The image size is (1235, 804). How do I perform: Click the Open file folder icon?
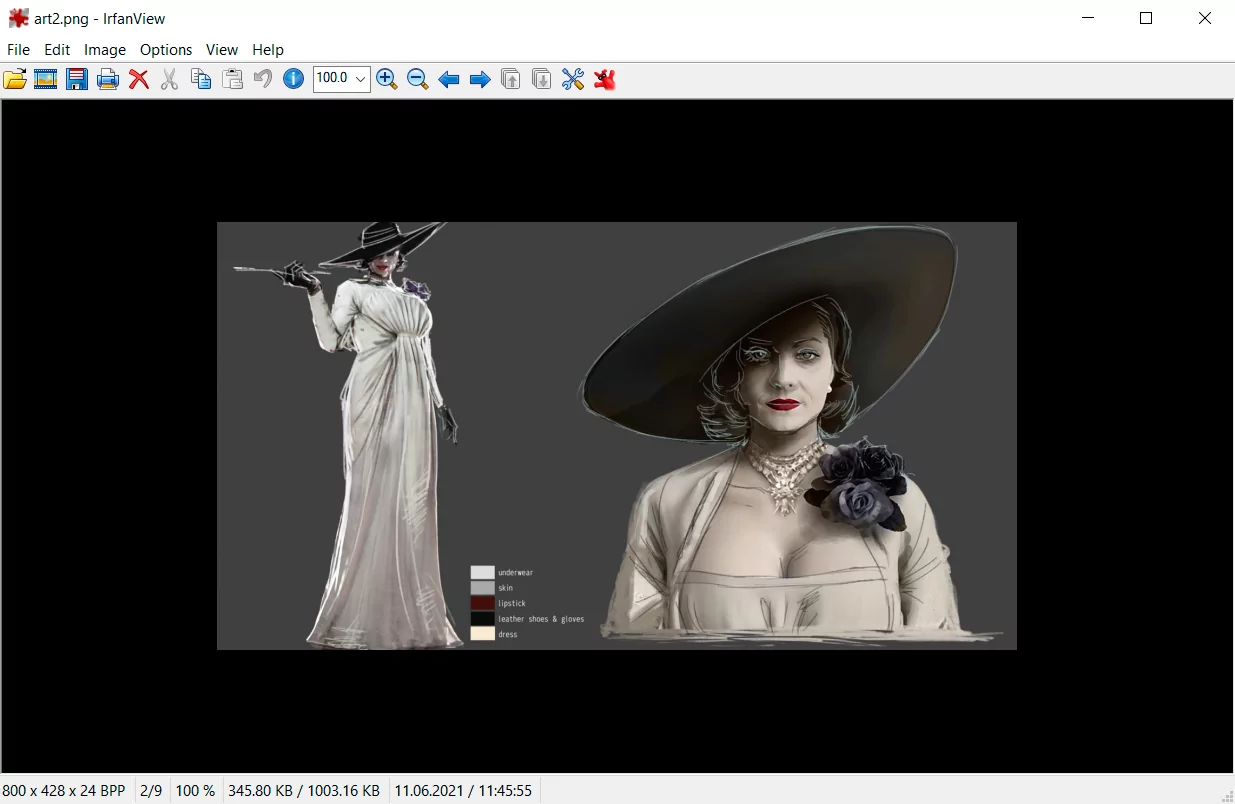coord(15,79)
